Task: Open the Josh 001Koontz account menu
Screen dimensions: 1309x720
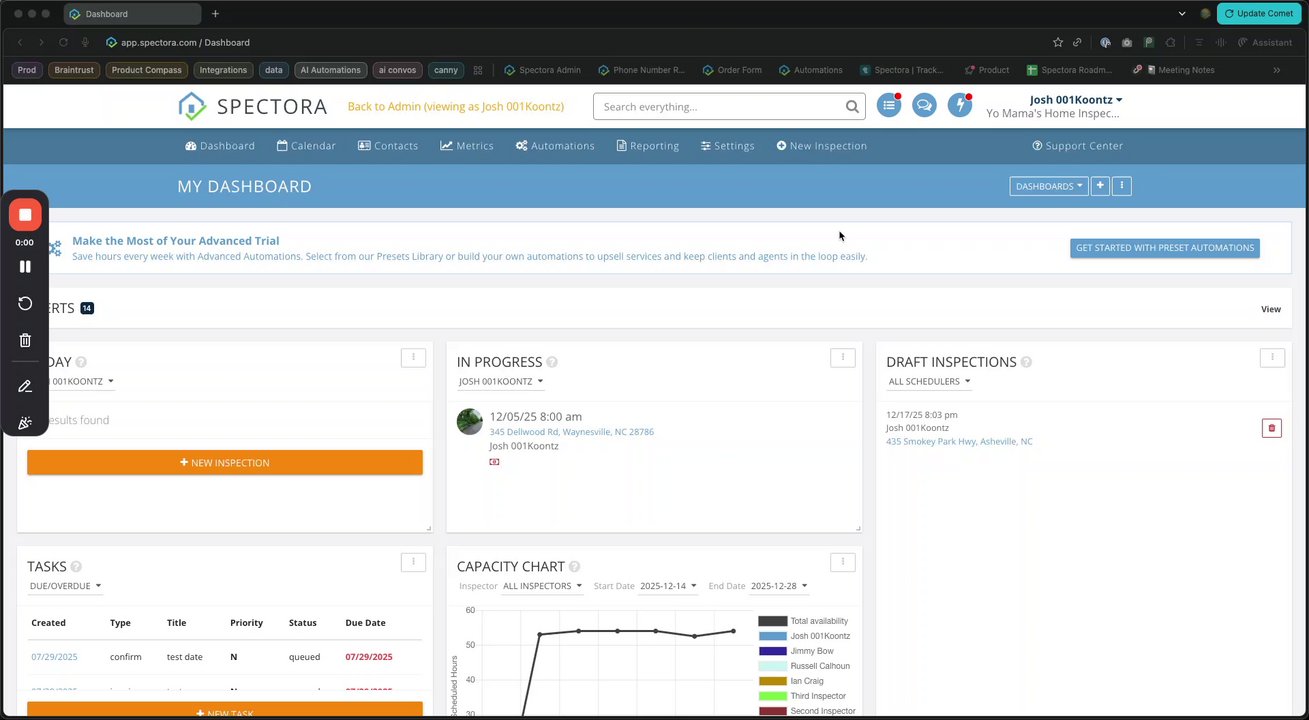Action: pos(1076,100)
